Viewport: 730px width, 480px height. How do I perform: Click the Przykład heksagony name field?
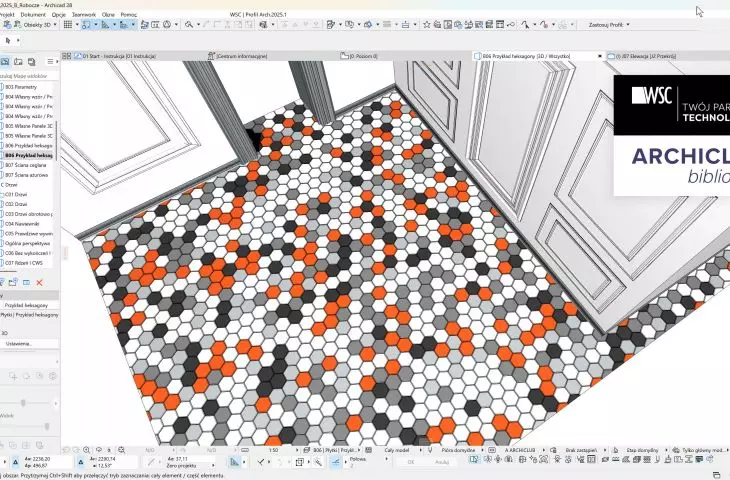[x=30, y=305]
